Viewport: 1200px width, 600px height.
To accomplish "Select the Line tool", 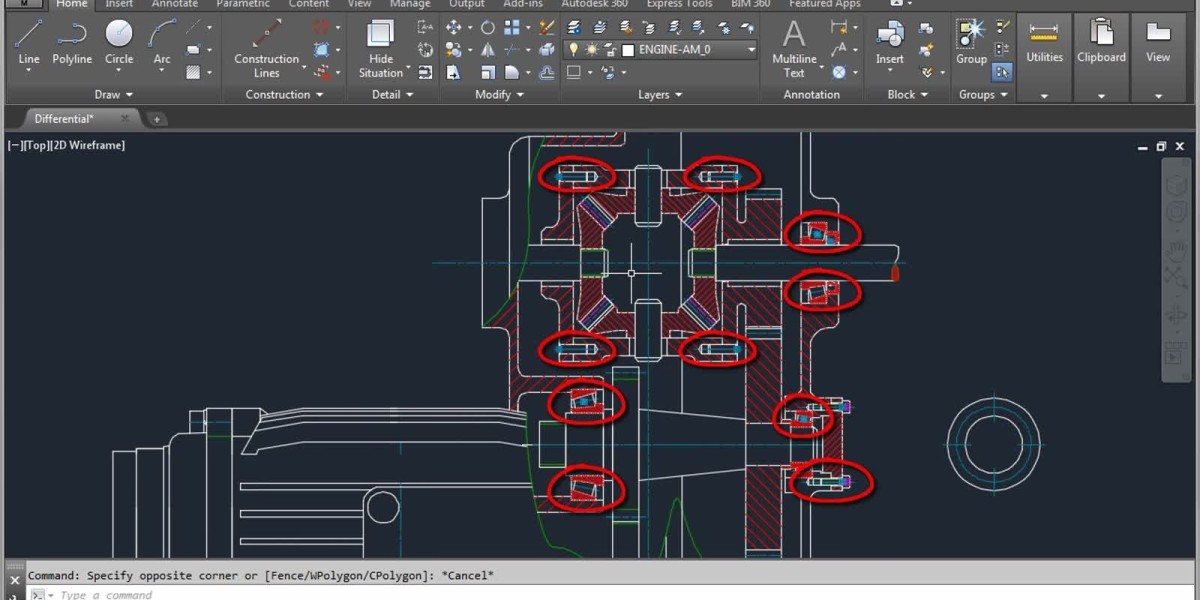I will [x=29, y=43].
